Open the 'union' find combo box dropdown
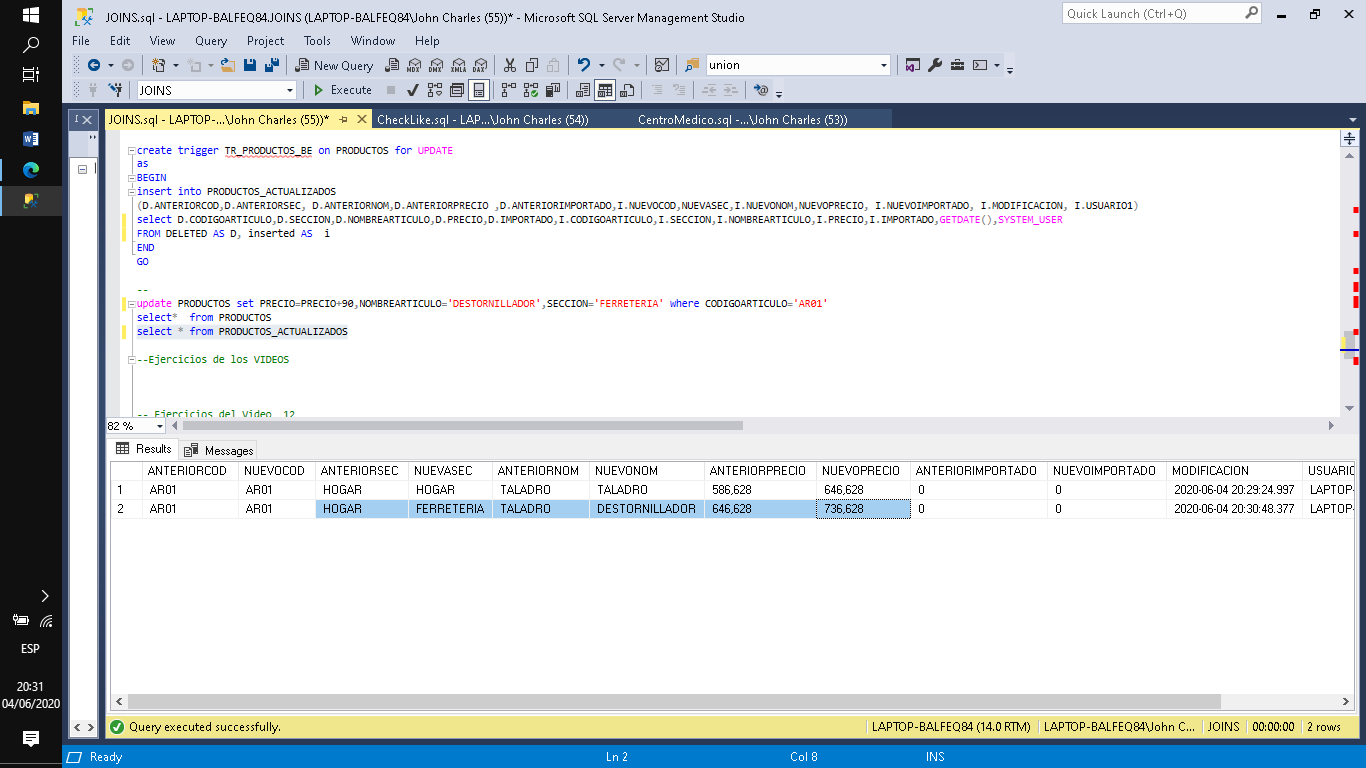1366x768 pixels. tap(884, 65)
